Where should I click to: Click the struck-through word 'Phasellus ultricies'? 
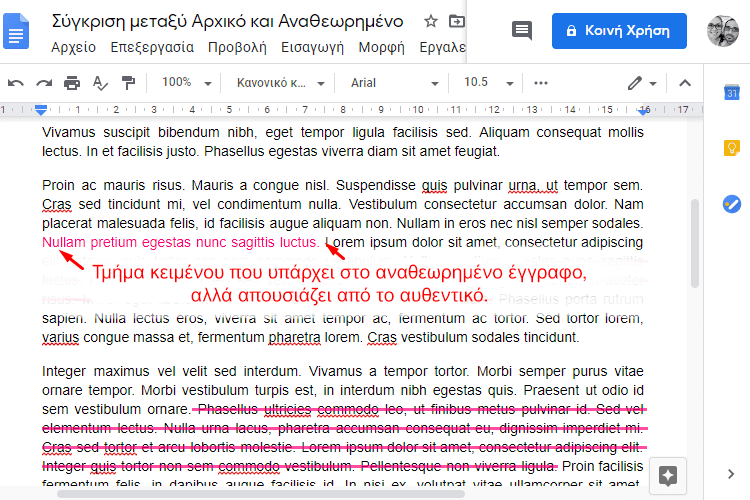point(254,410)
